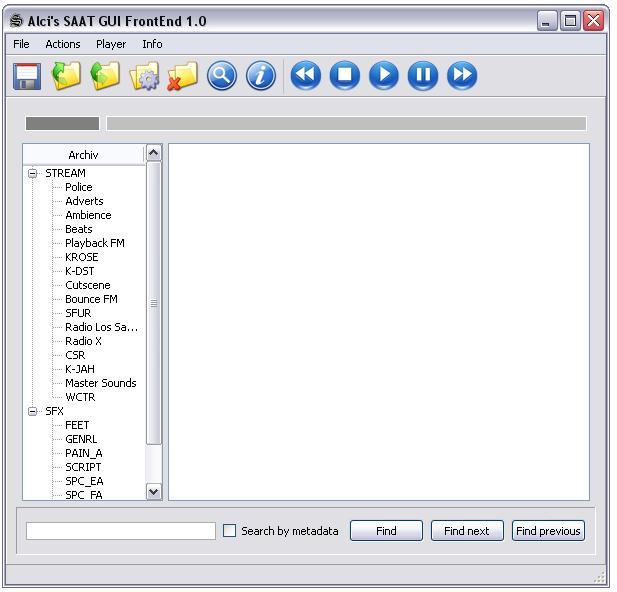Click the tree scrollbar down arrow
This screenshot has height=592, width=617.
coord(154,492)
